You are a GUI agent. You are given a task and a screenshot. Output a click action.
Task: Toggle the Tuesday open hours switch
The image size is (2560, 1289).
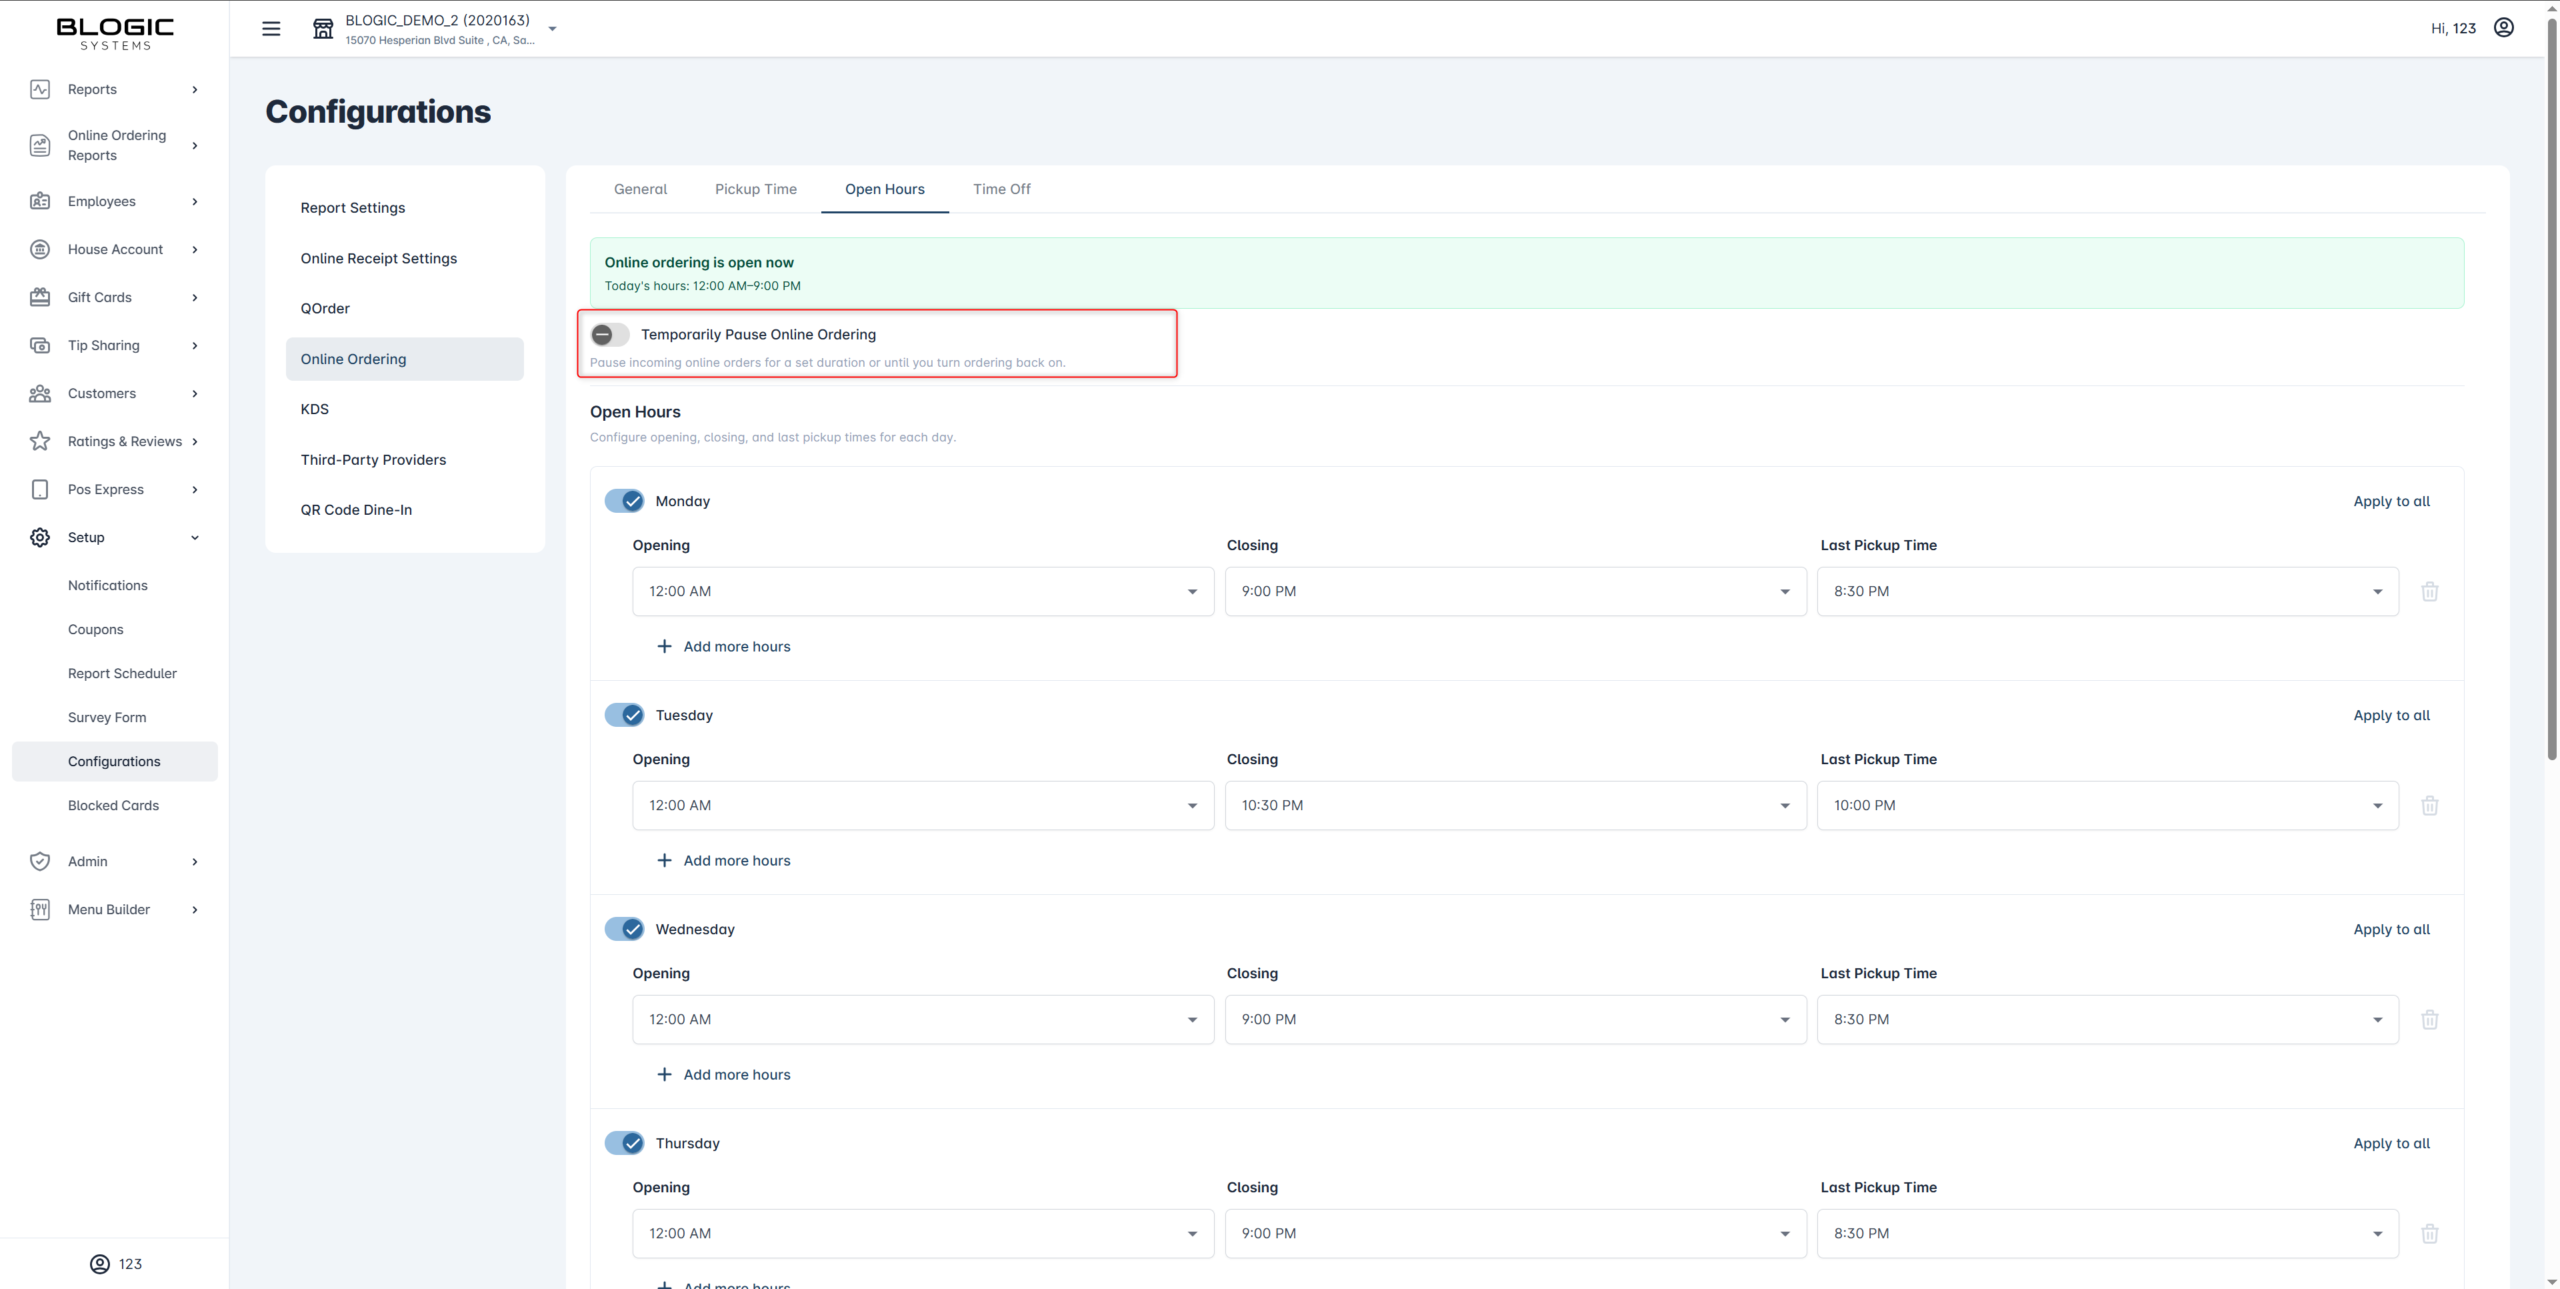click(x=624, y=715)
